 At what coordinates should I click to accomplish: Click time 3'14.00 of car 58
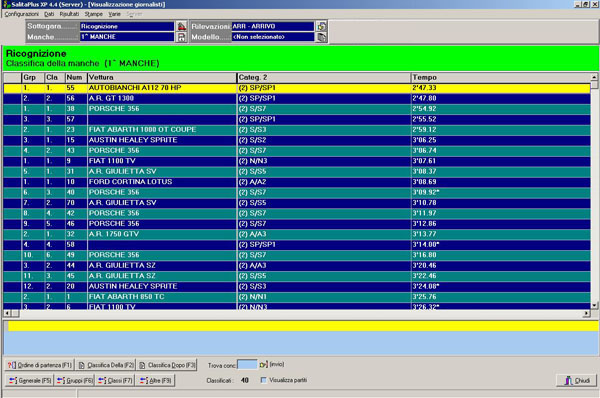426,245
